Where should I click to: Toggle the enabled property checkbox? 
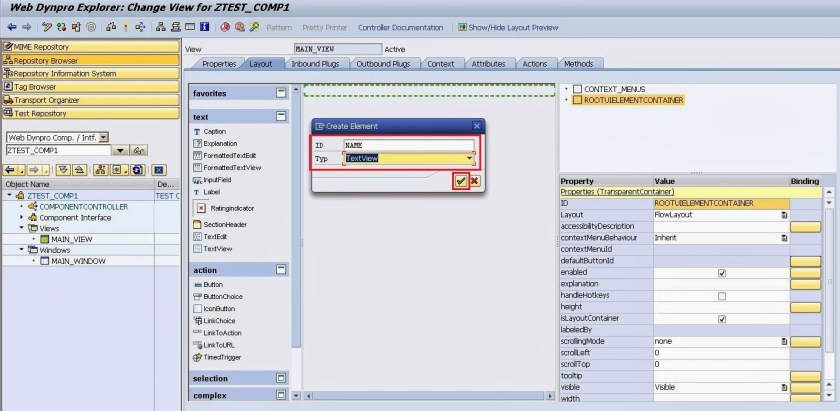(x=722, y=273)
